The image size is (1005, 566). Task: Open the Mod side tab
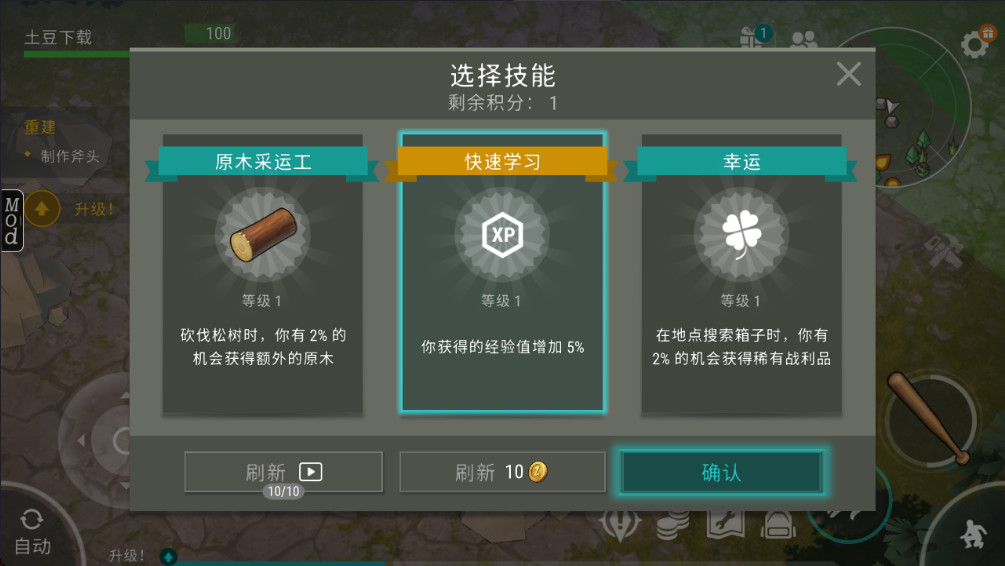coord(12,221)
